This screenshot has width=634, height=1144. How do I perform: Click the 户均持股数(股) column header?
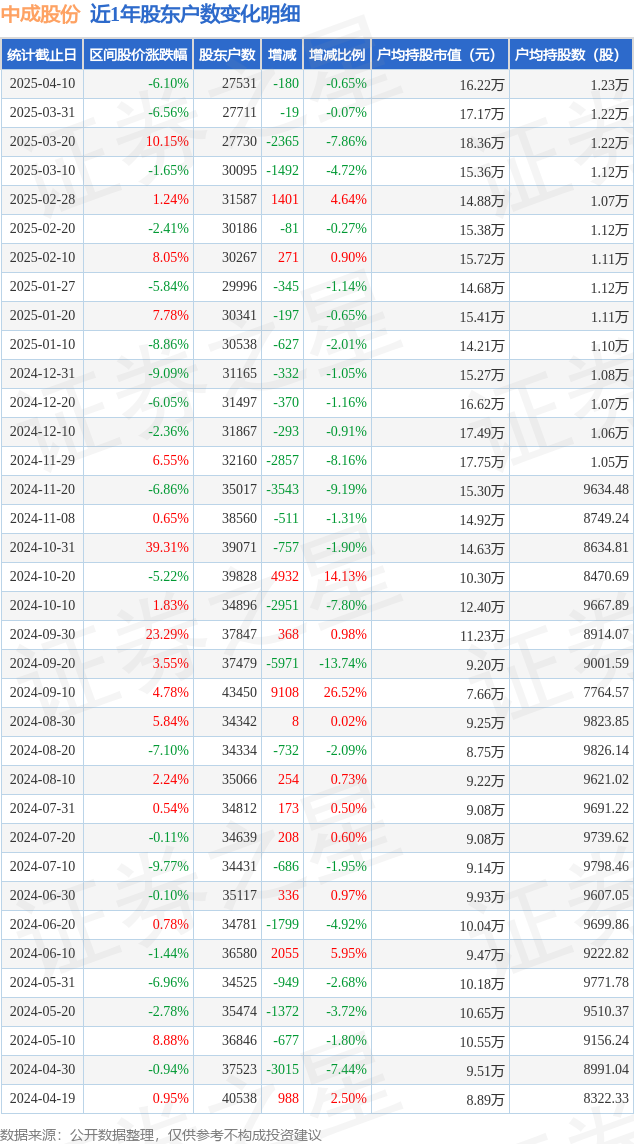571,54
